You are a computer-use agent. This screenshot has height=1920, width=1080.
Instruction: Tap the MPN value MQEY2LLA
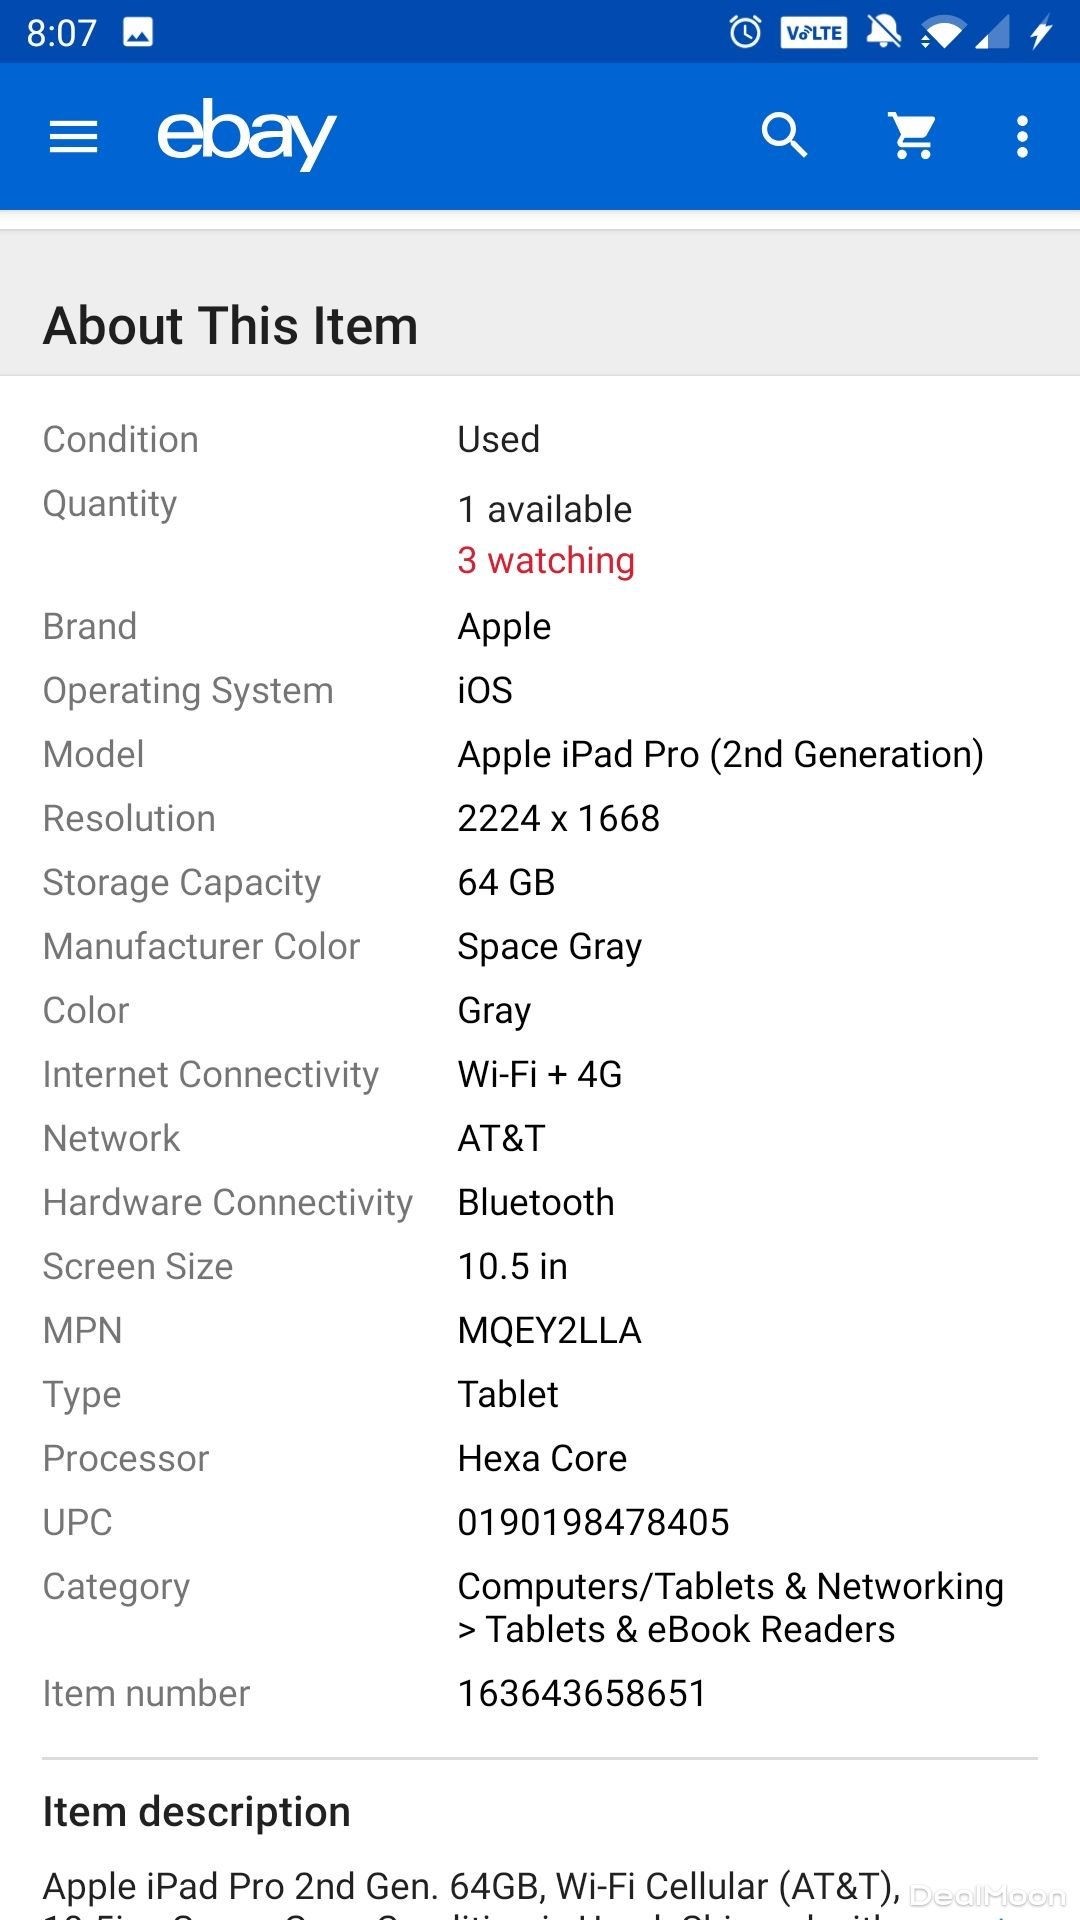pyautogui.click(x=549, y=1331)
